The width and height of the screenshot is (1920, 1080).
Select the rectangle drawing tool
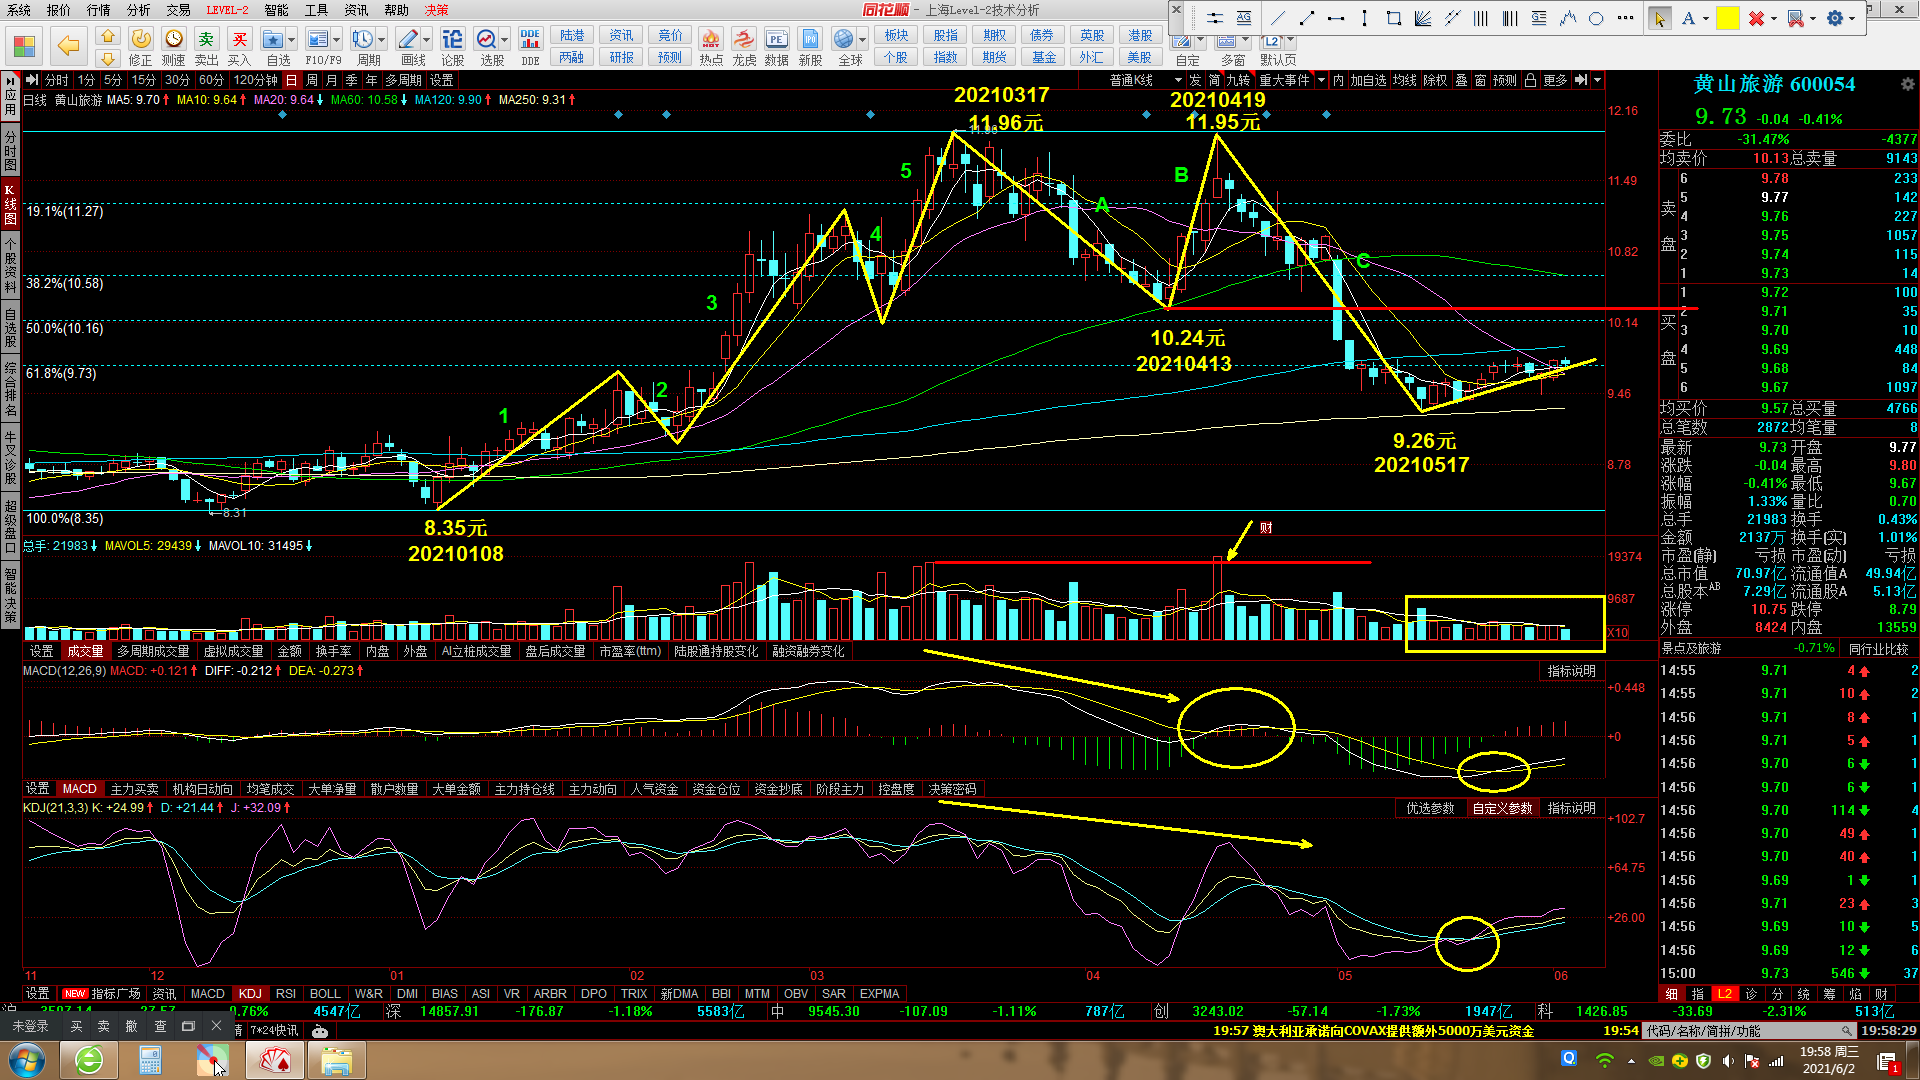click(1393, 18)
